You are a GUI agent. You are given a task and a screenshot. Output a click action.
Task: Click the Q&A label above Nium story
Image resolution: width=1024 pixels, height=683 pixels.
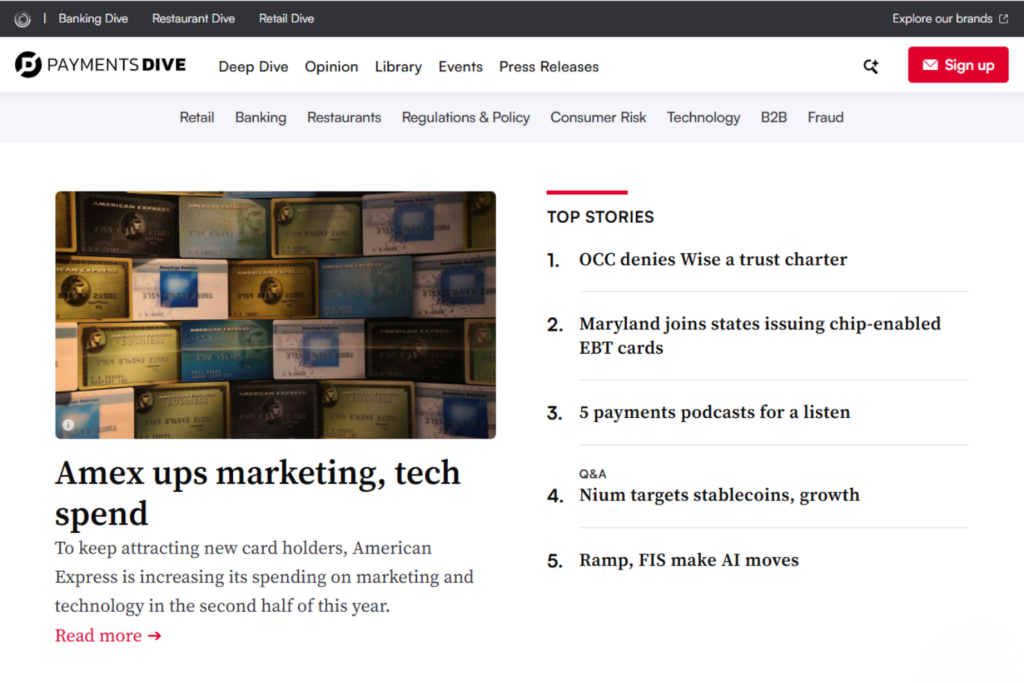point(592,474)
